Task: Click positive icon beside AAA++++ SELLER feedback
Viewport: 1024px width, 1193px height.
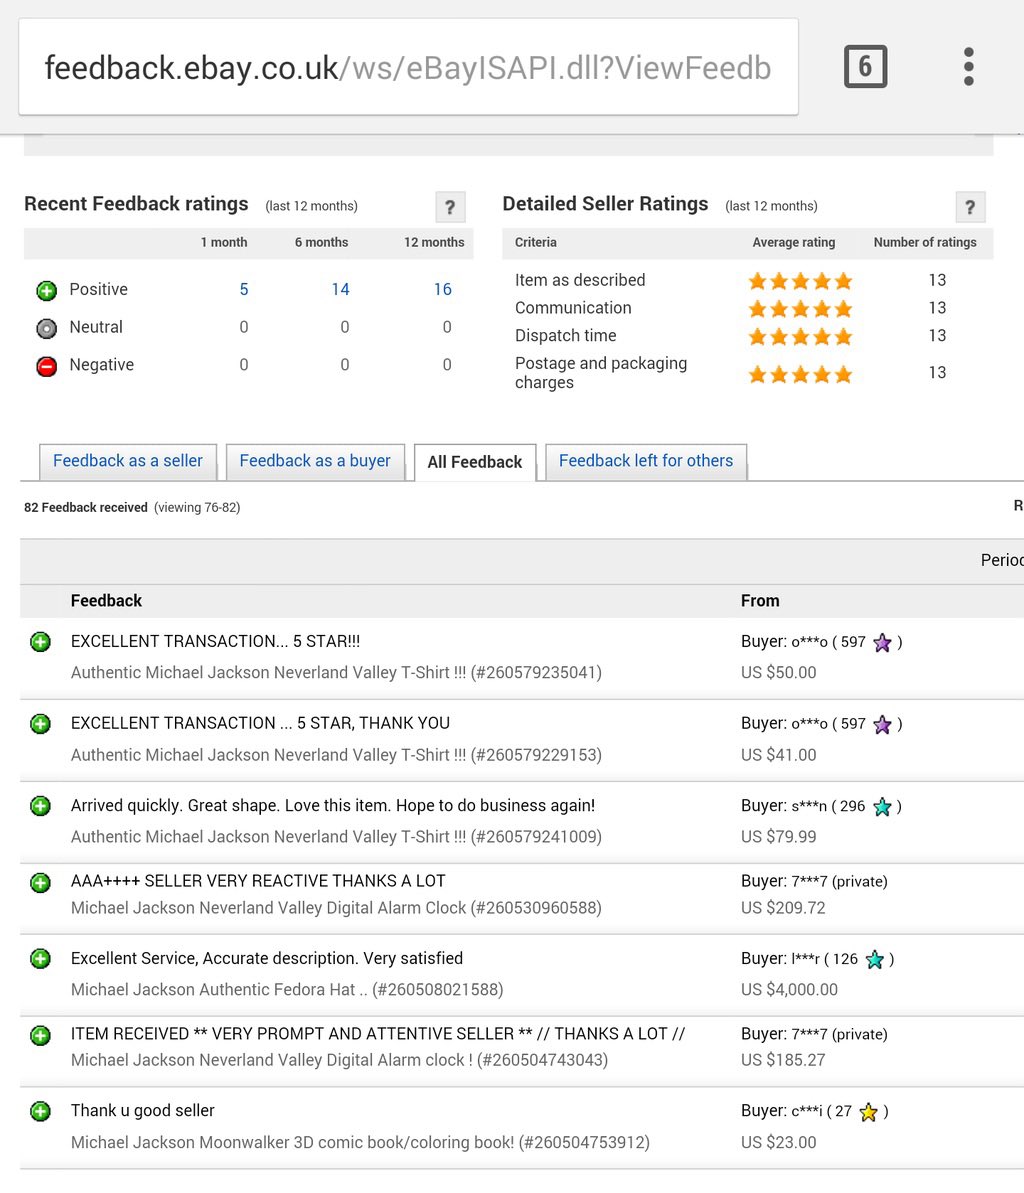Action: [x=40, y=883]
